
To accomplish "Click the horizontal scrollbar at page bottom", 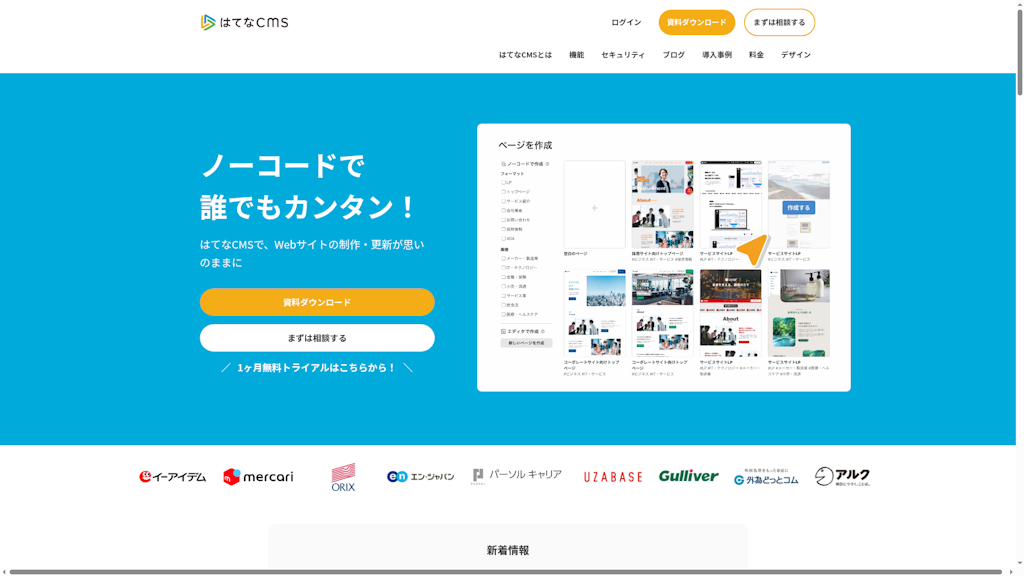I will (x=500, y=572).
